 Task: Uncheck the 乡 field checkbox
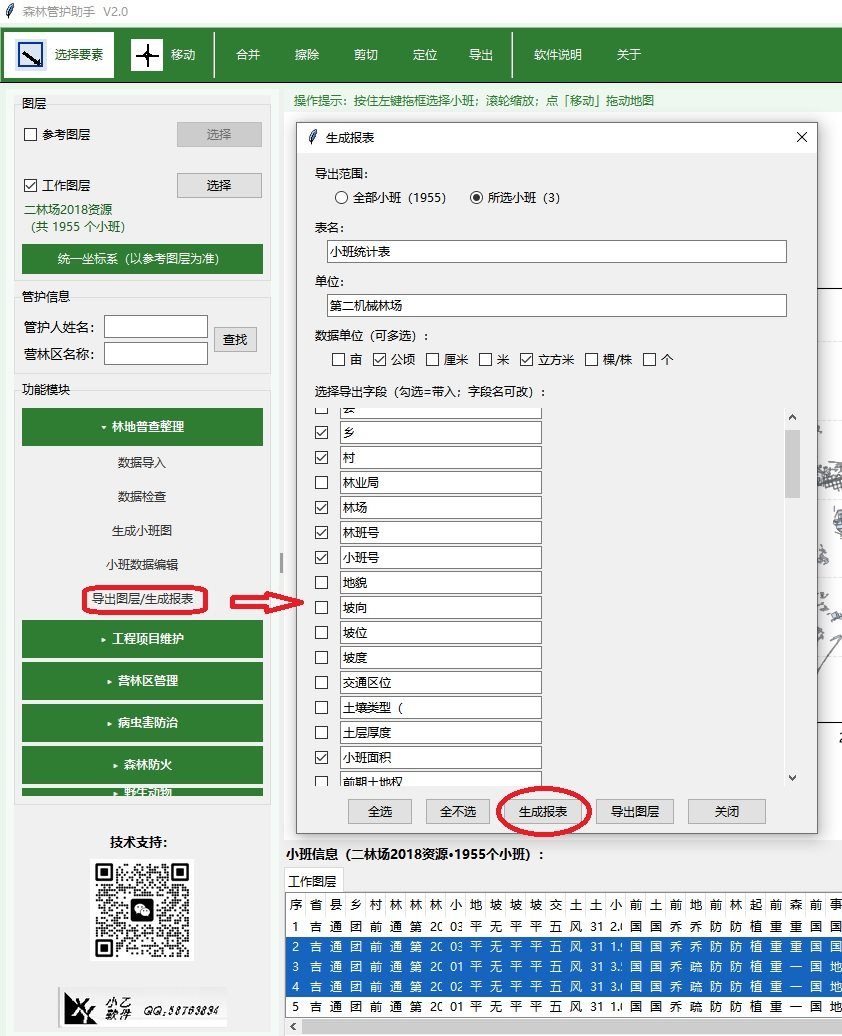pos(322,433)
